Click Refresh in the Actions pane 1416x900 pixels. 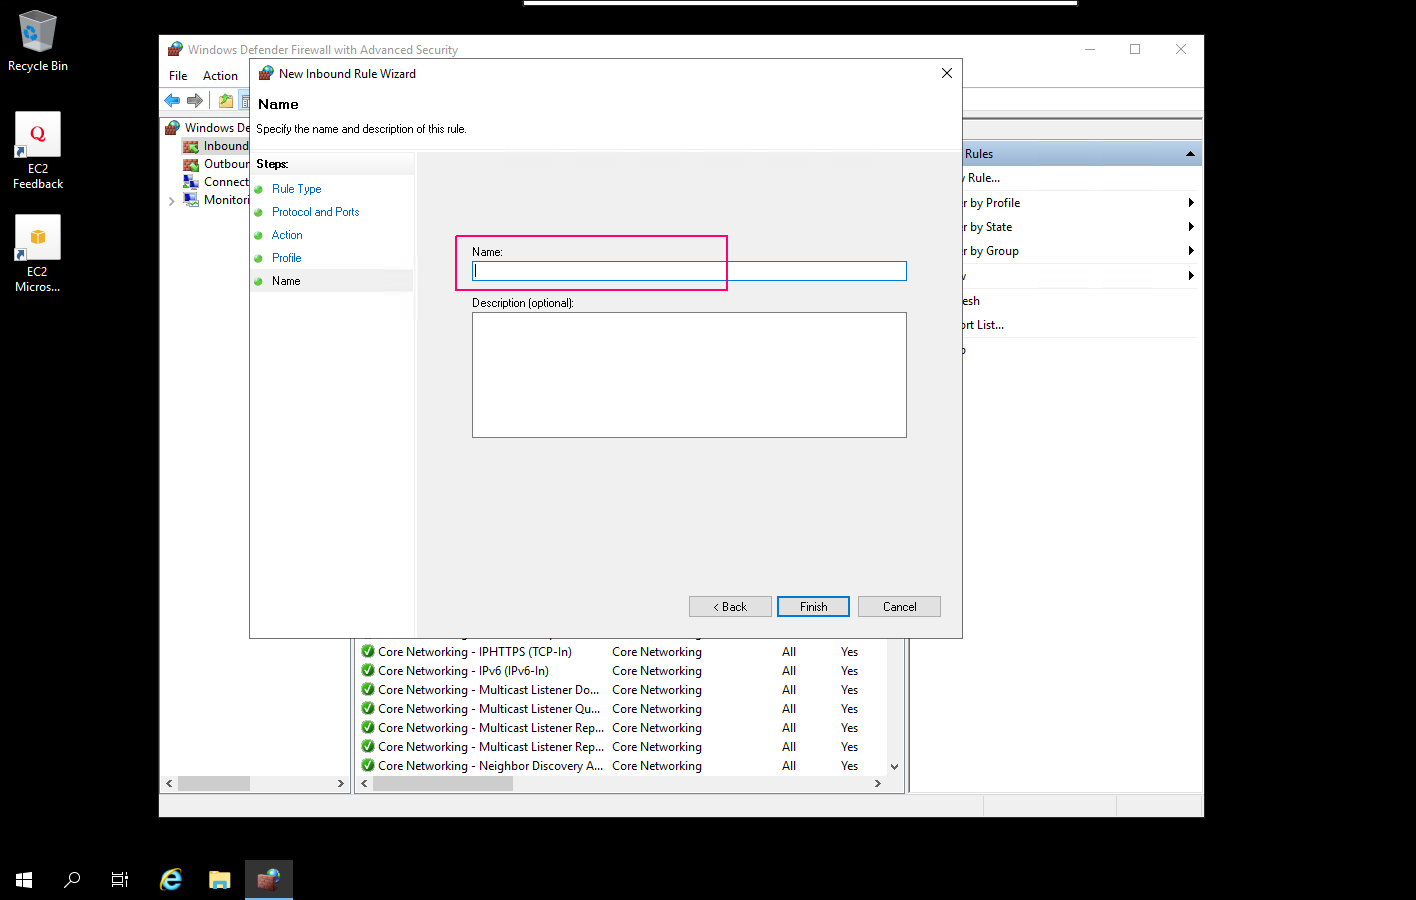(x=1080, y=301)
